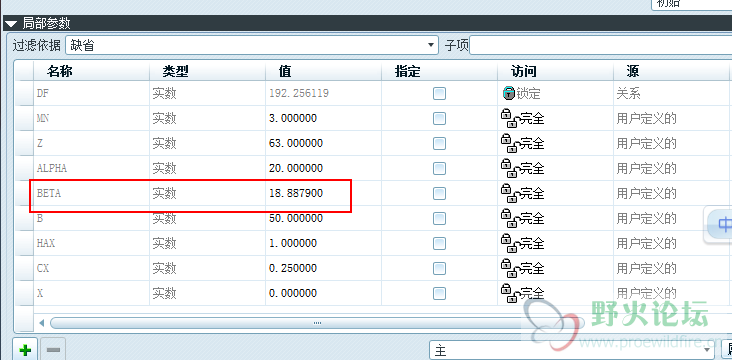Screen dimensions: 732x360
Task: Click the horizontal scrollbar left arrow
Action: click(42, 323)
